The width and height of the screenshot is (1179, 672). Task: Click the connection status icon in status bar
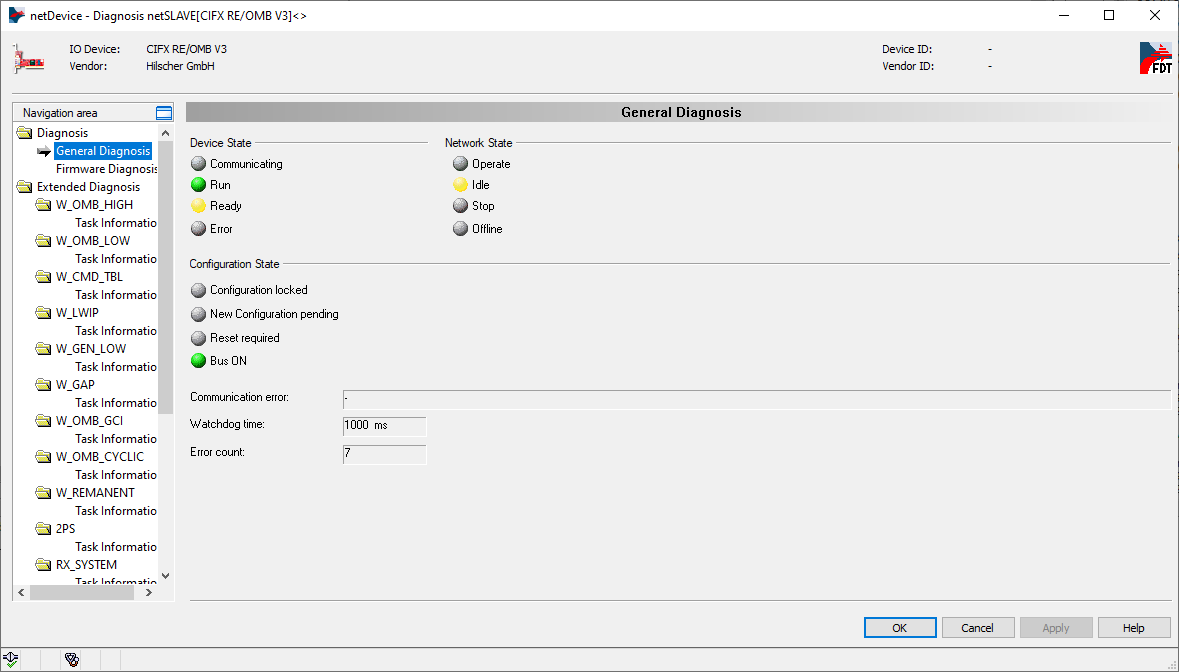click(x=11, y=659)
